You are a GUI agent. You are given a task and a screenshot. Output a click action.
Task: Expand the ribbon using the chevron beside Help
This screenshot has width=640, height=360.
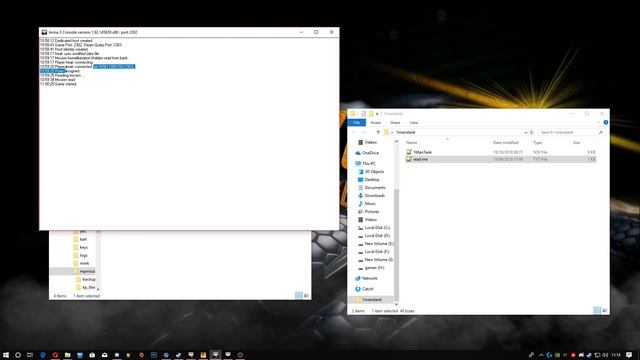(599, 122)
